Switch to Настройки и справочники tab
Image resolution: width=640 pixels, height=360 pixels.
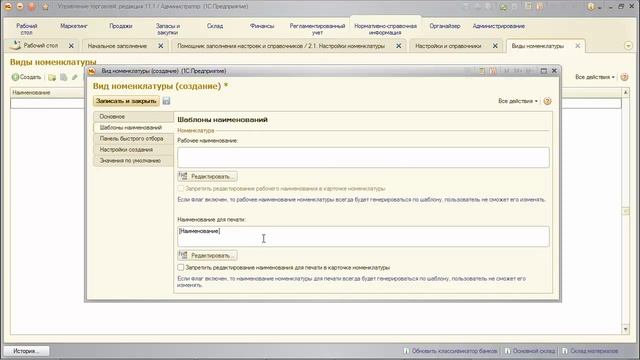(x=448, y=46)
